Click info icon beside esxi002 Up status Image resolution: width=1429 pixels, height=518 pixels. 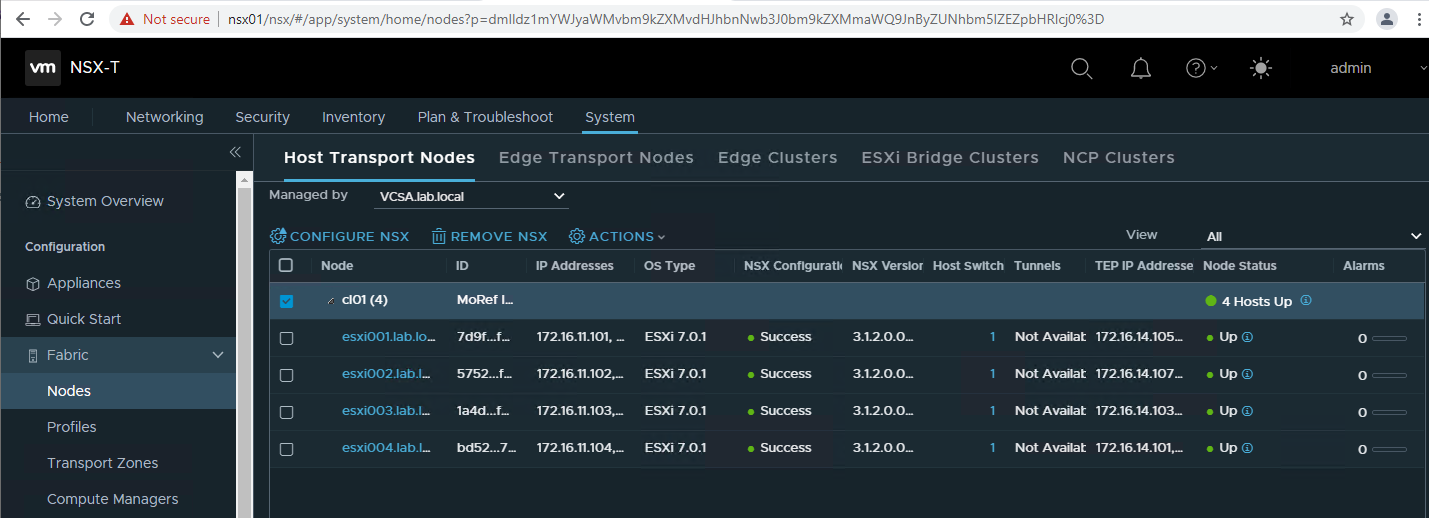(x=1247, y=374)
